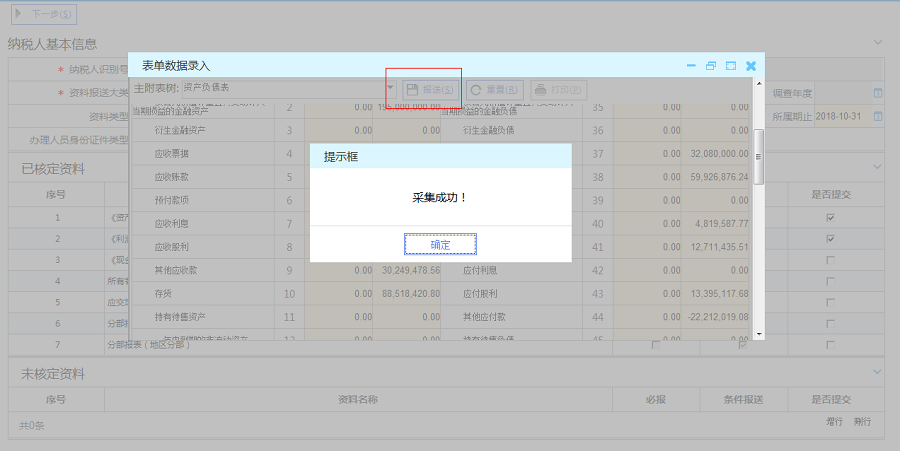Click the 所属期止 date field 2018-10-31
The height and width of the screenshot is (451, 900).
pyautogui.click(x=843, y=116)
